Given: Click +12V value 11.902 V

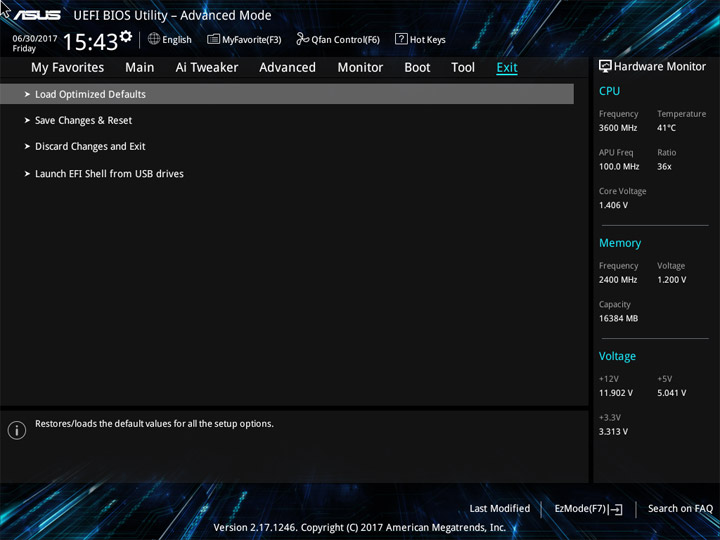Looking at the screenshot, I should coord(615,393).
